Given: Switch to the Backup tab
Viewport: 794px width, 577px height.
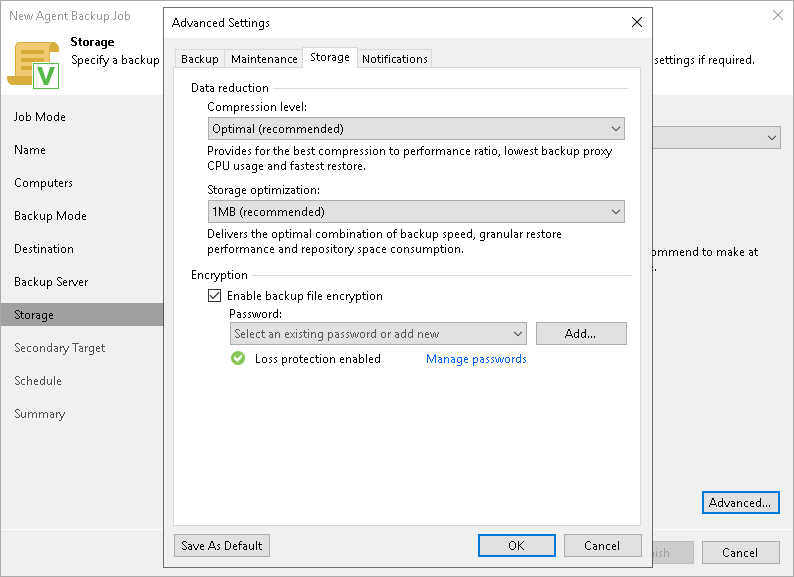Looking at the screenshot, I should [x=200, y=59].
